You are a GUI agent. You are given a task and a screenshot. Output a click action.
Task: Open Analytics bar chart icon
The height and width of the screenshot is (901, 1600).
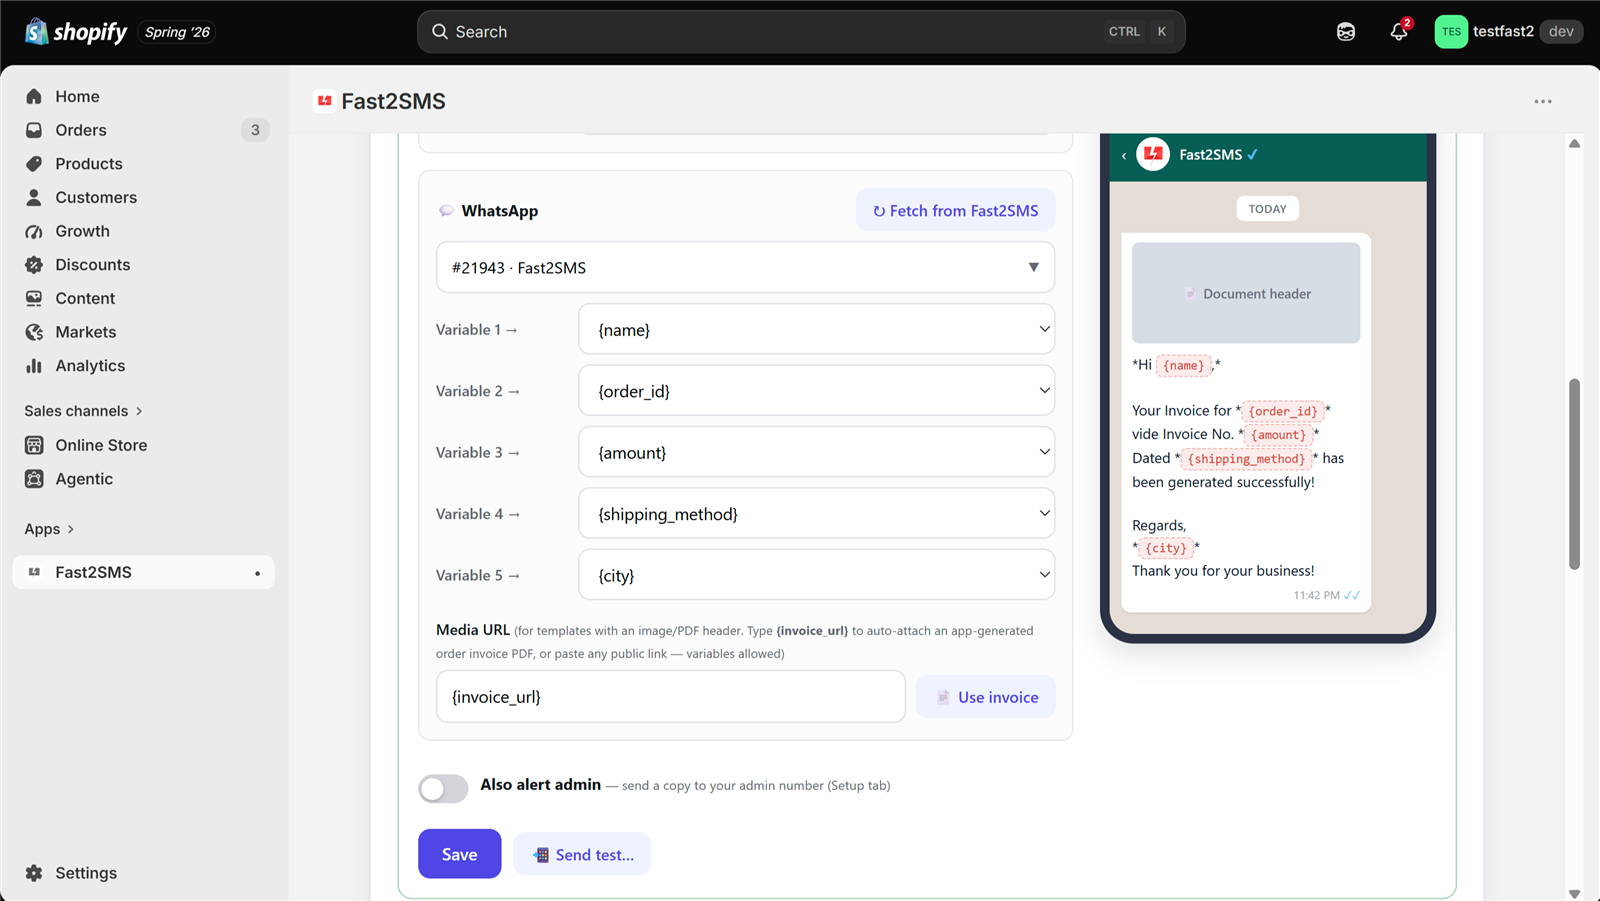34,366
